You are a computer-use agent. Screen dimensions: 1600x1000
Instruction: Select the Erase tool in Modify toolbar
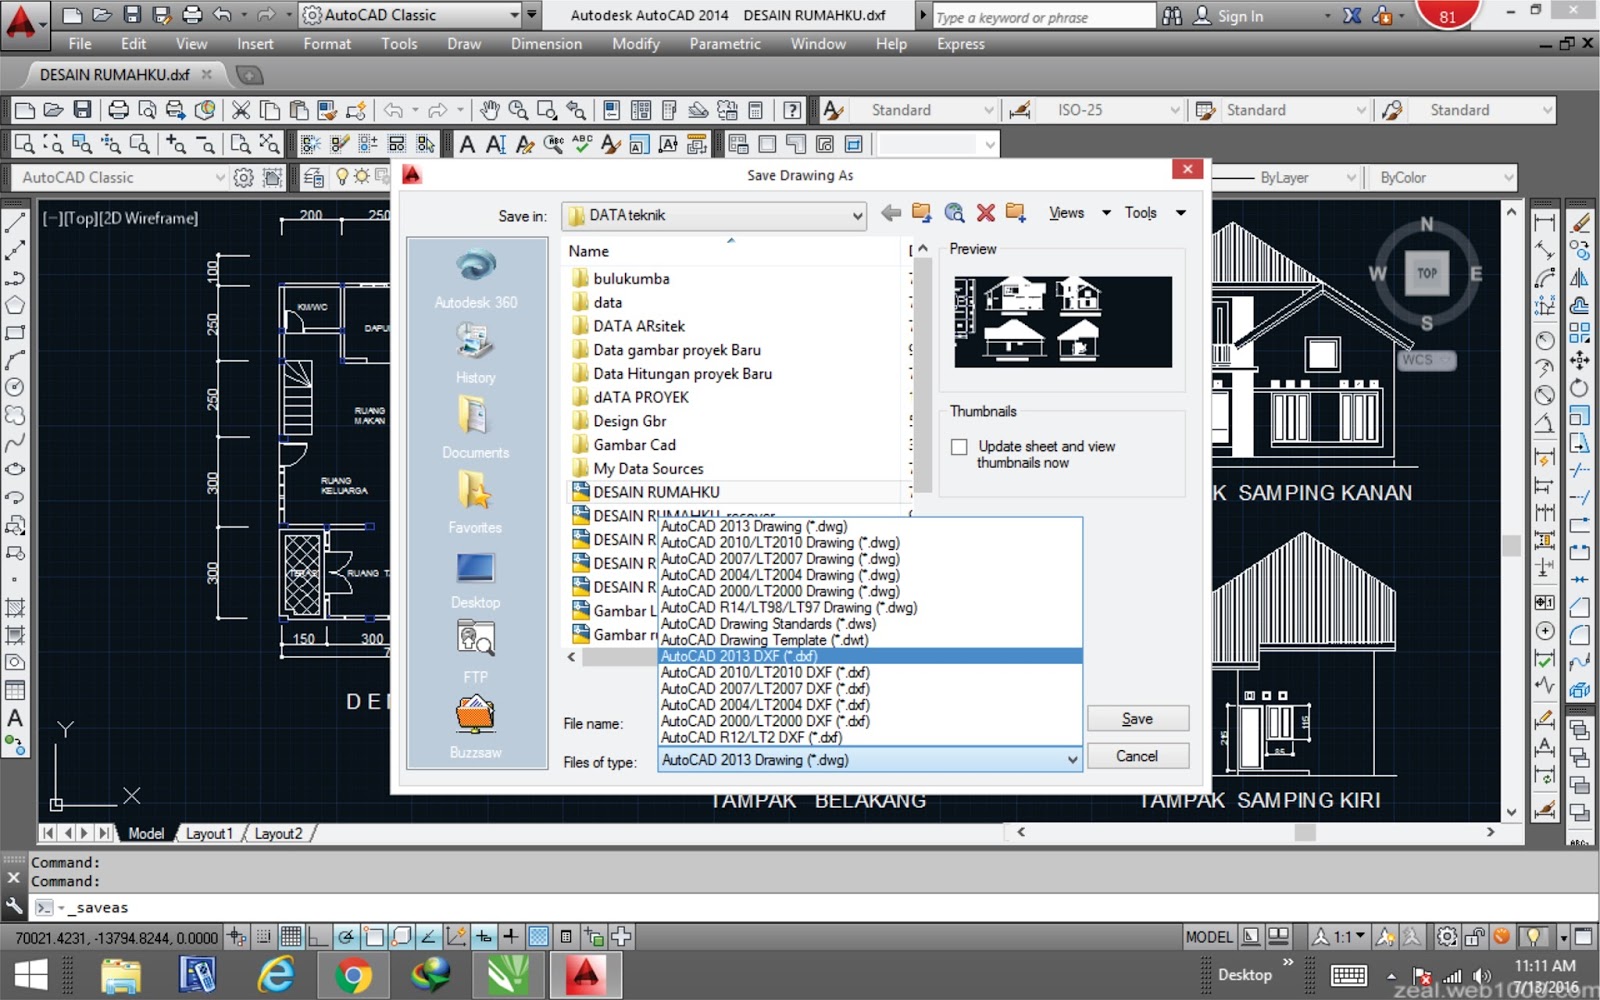(1580, 224)
